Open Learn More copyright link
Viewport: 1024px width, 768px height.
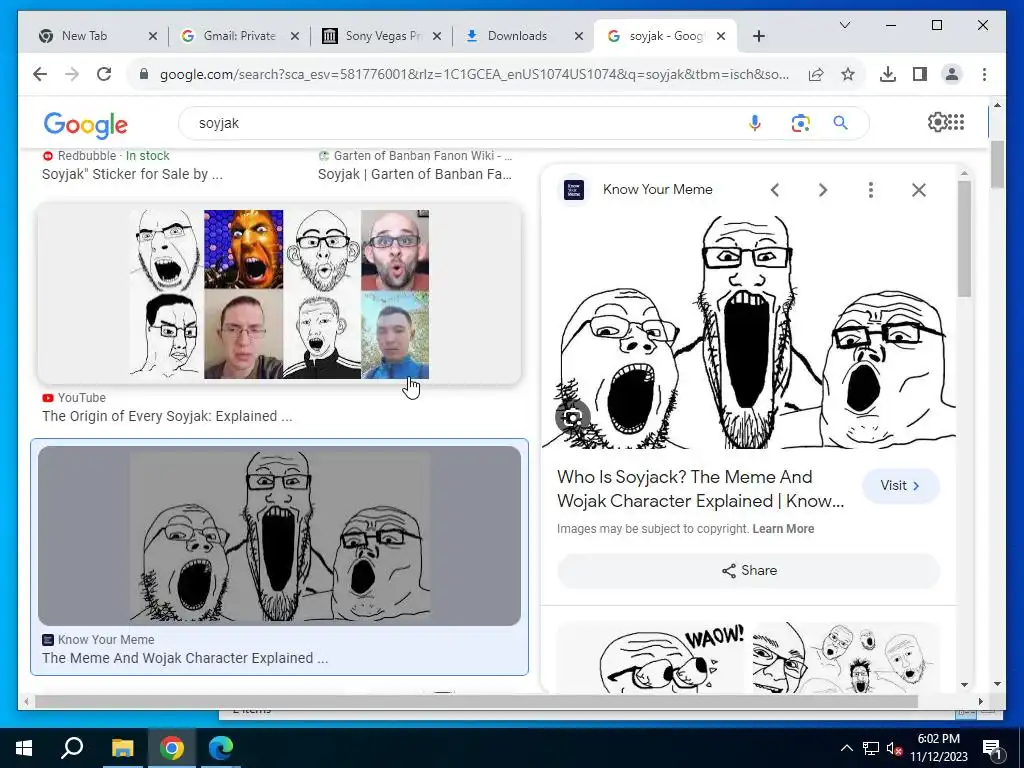[783, 529]
